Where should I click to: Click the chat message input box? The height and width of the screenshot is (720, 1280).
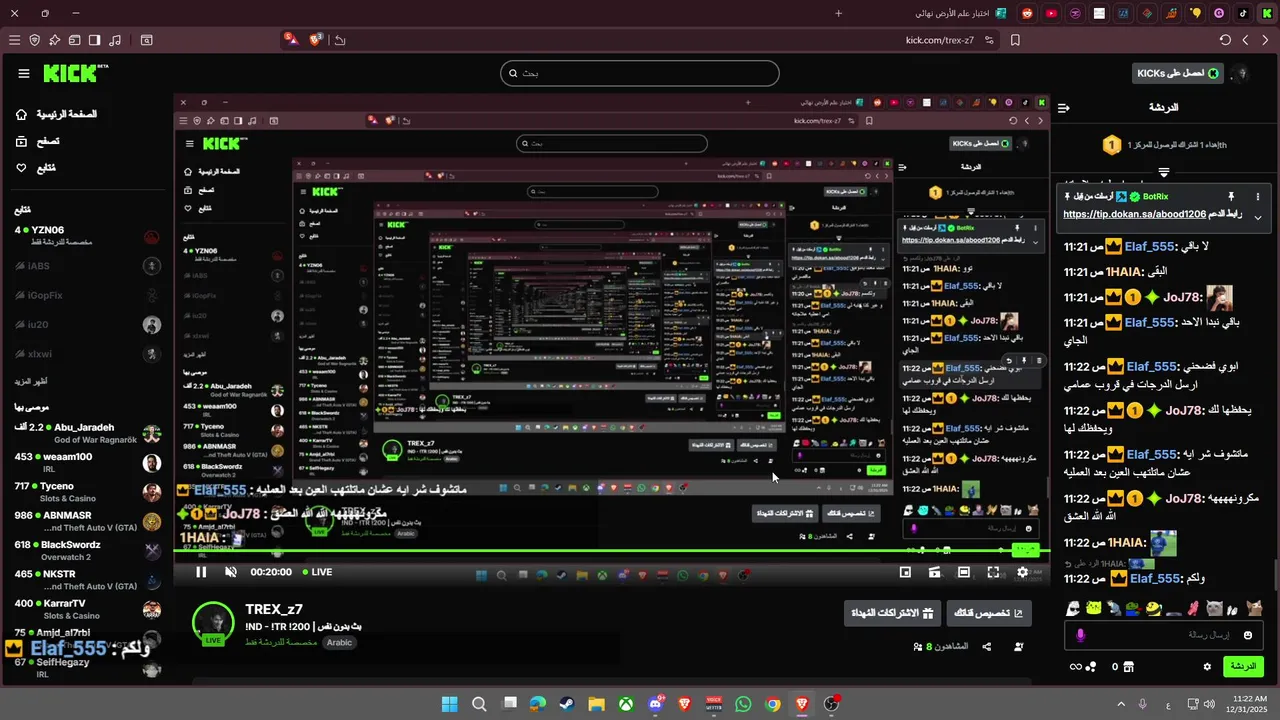click(1164, 635)
